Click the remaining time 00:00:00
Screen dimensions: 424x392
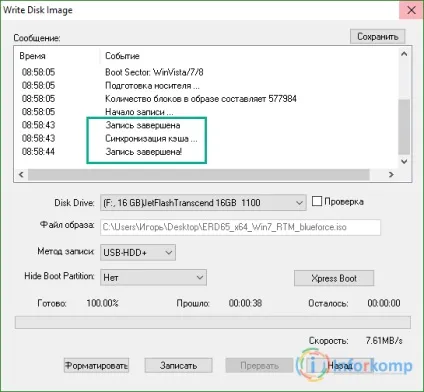384,303
